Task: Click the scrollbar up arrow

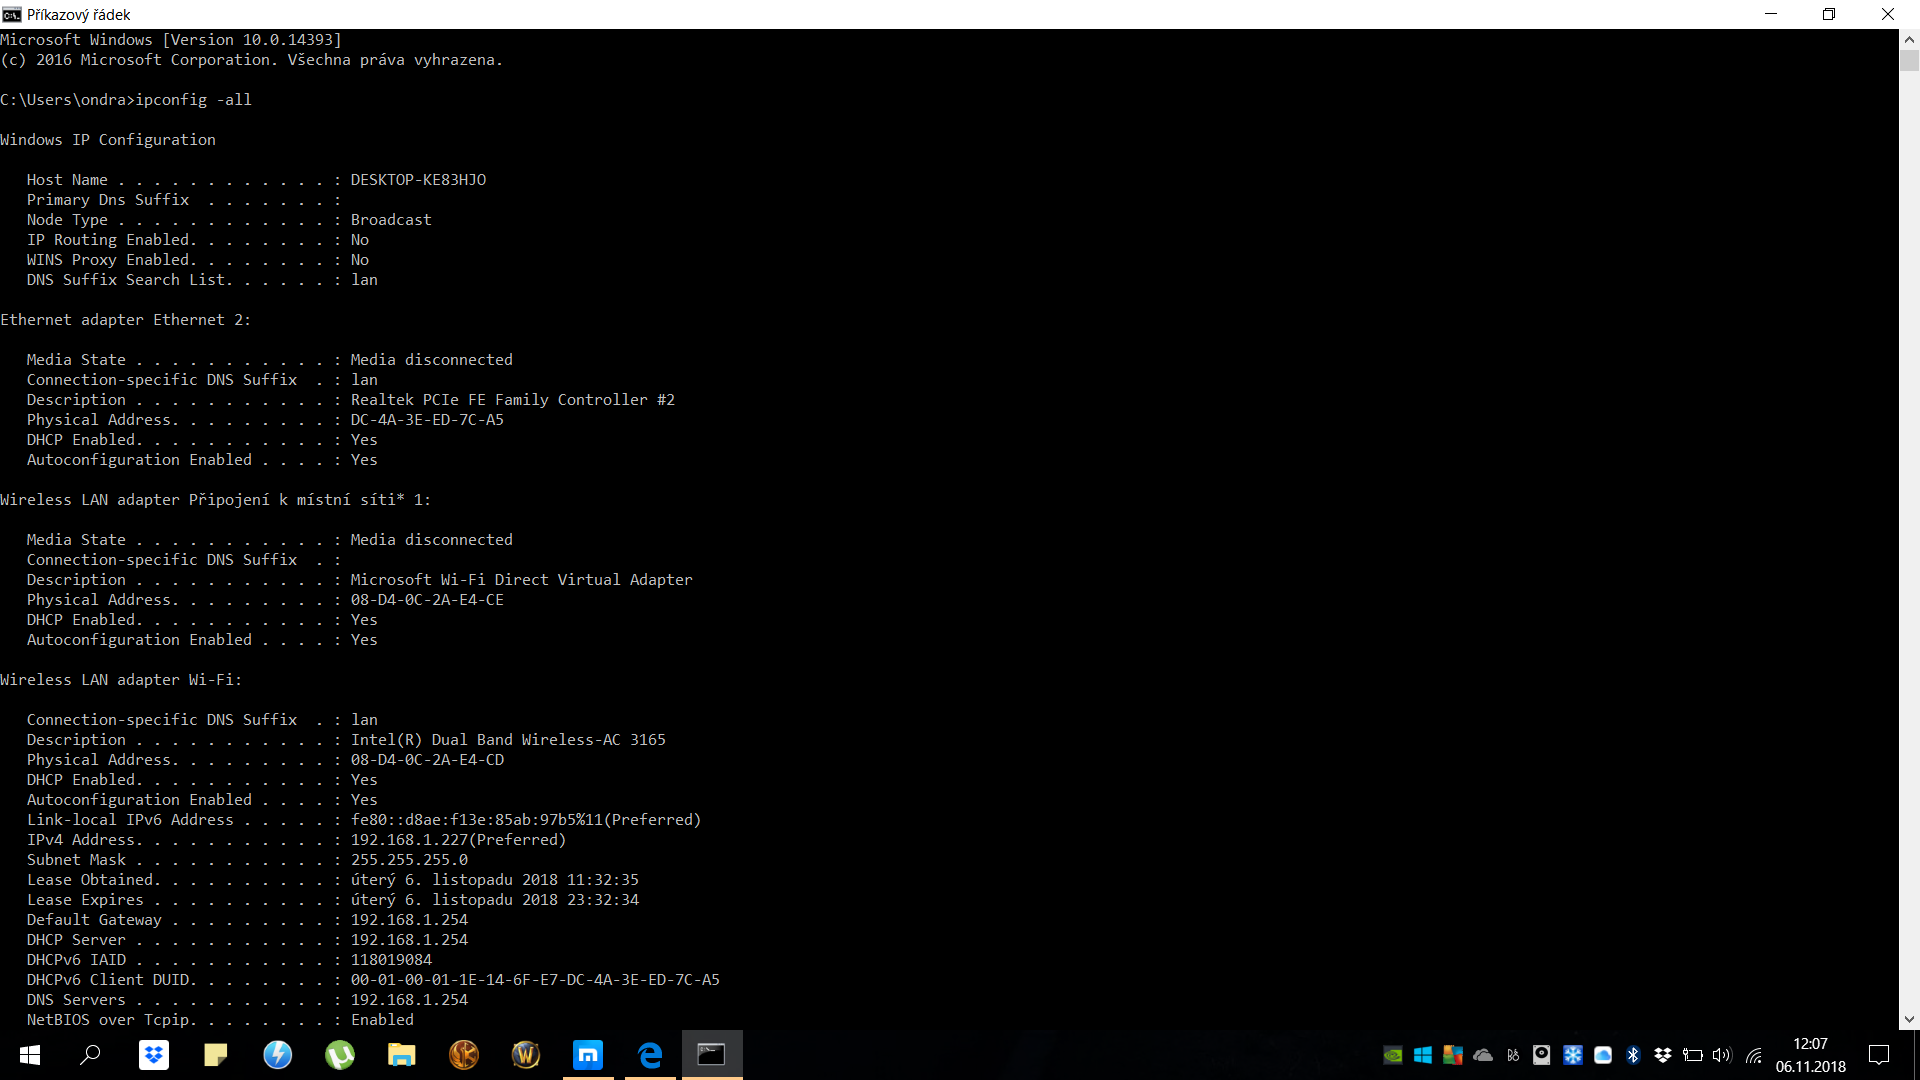Action: [1909, 39]
